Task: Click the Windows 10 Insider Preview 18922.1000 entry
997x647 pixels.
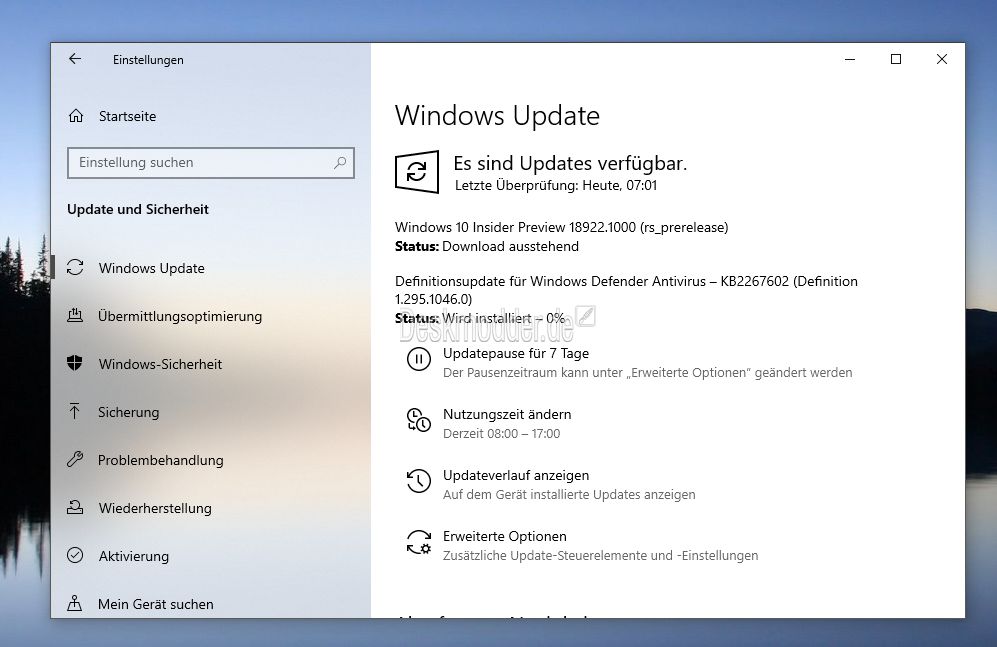Action: pos(561,228)
